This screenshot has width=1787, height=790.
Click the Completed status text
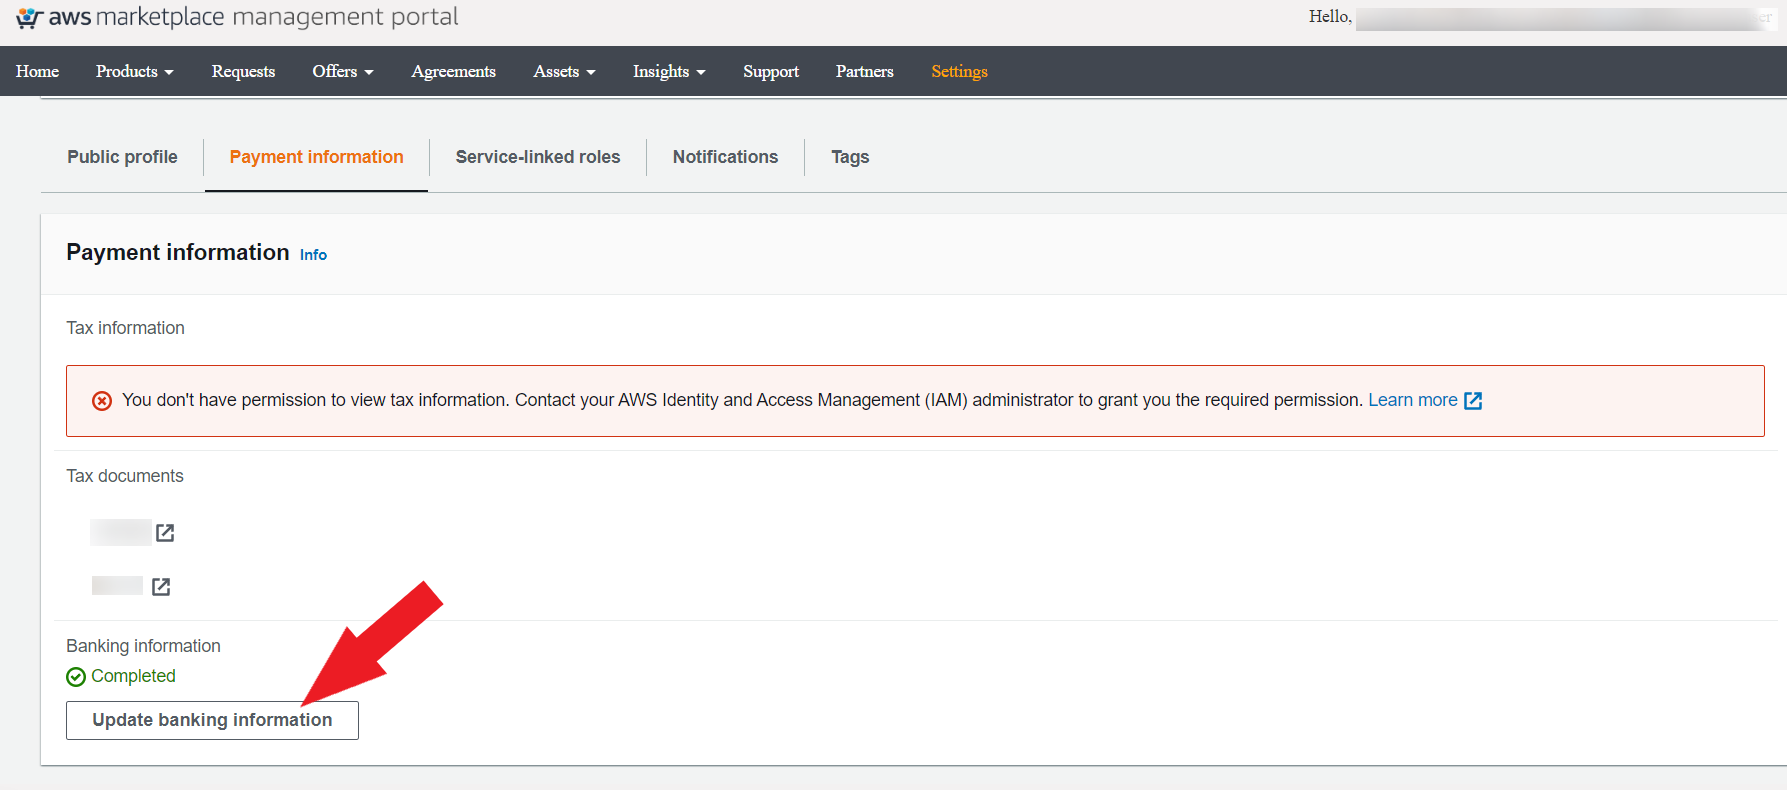tap(133, 676)
